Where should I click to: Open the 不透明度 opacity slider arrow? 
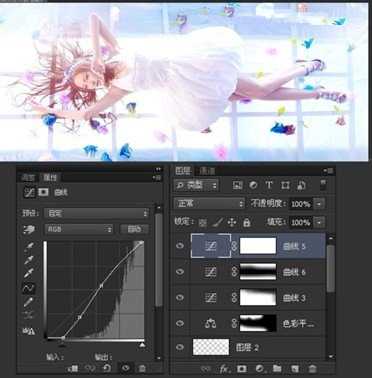319,204
